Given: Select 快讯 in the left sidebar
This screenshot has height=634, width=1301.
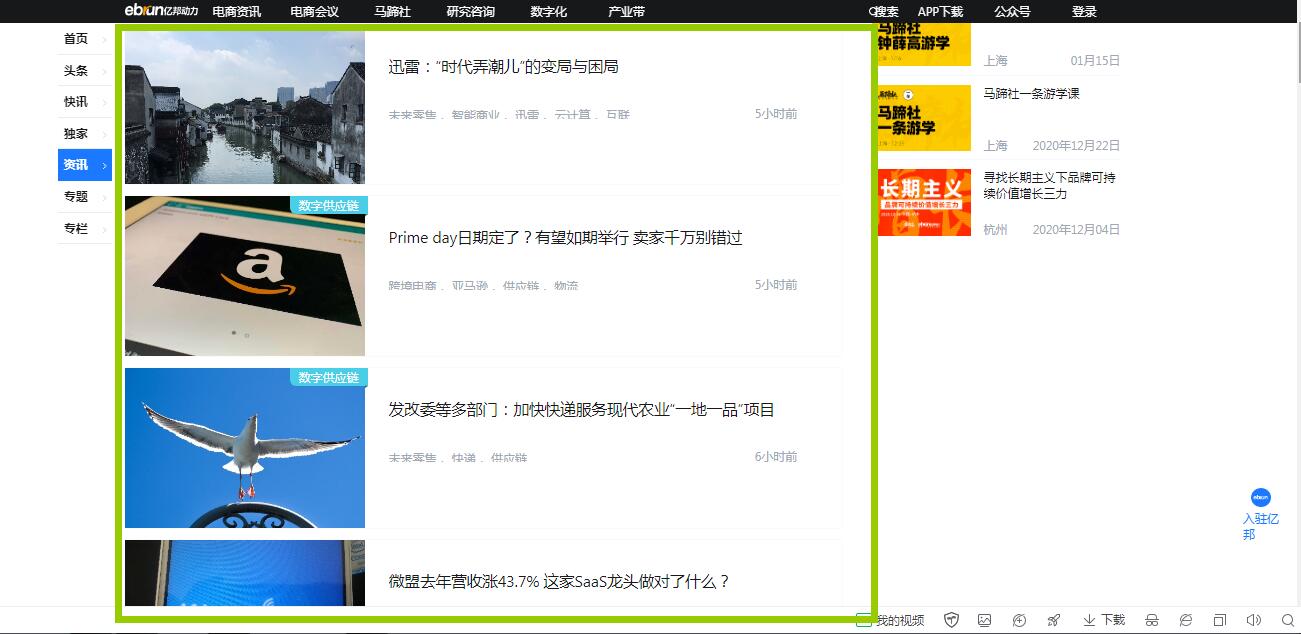Looking at the screenshot, I should pos(76,102).
